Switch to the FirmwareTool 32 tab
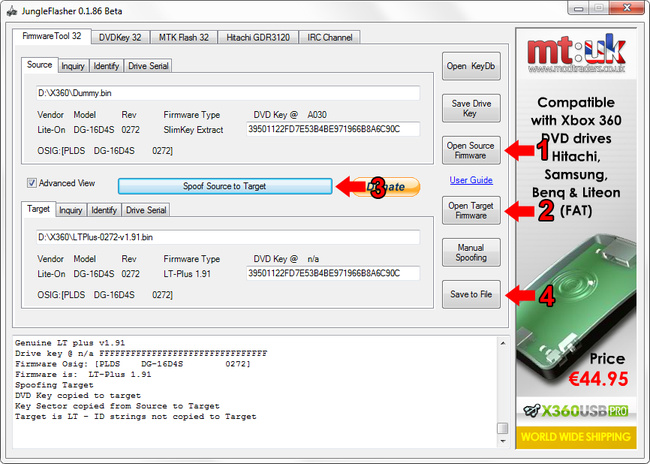 52,36
